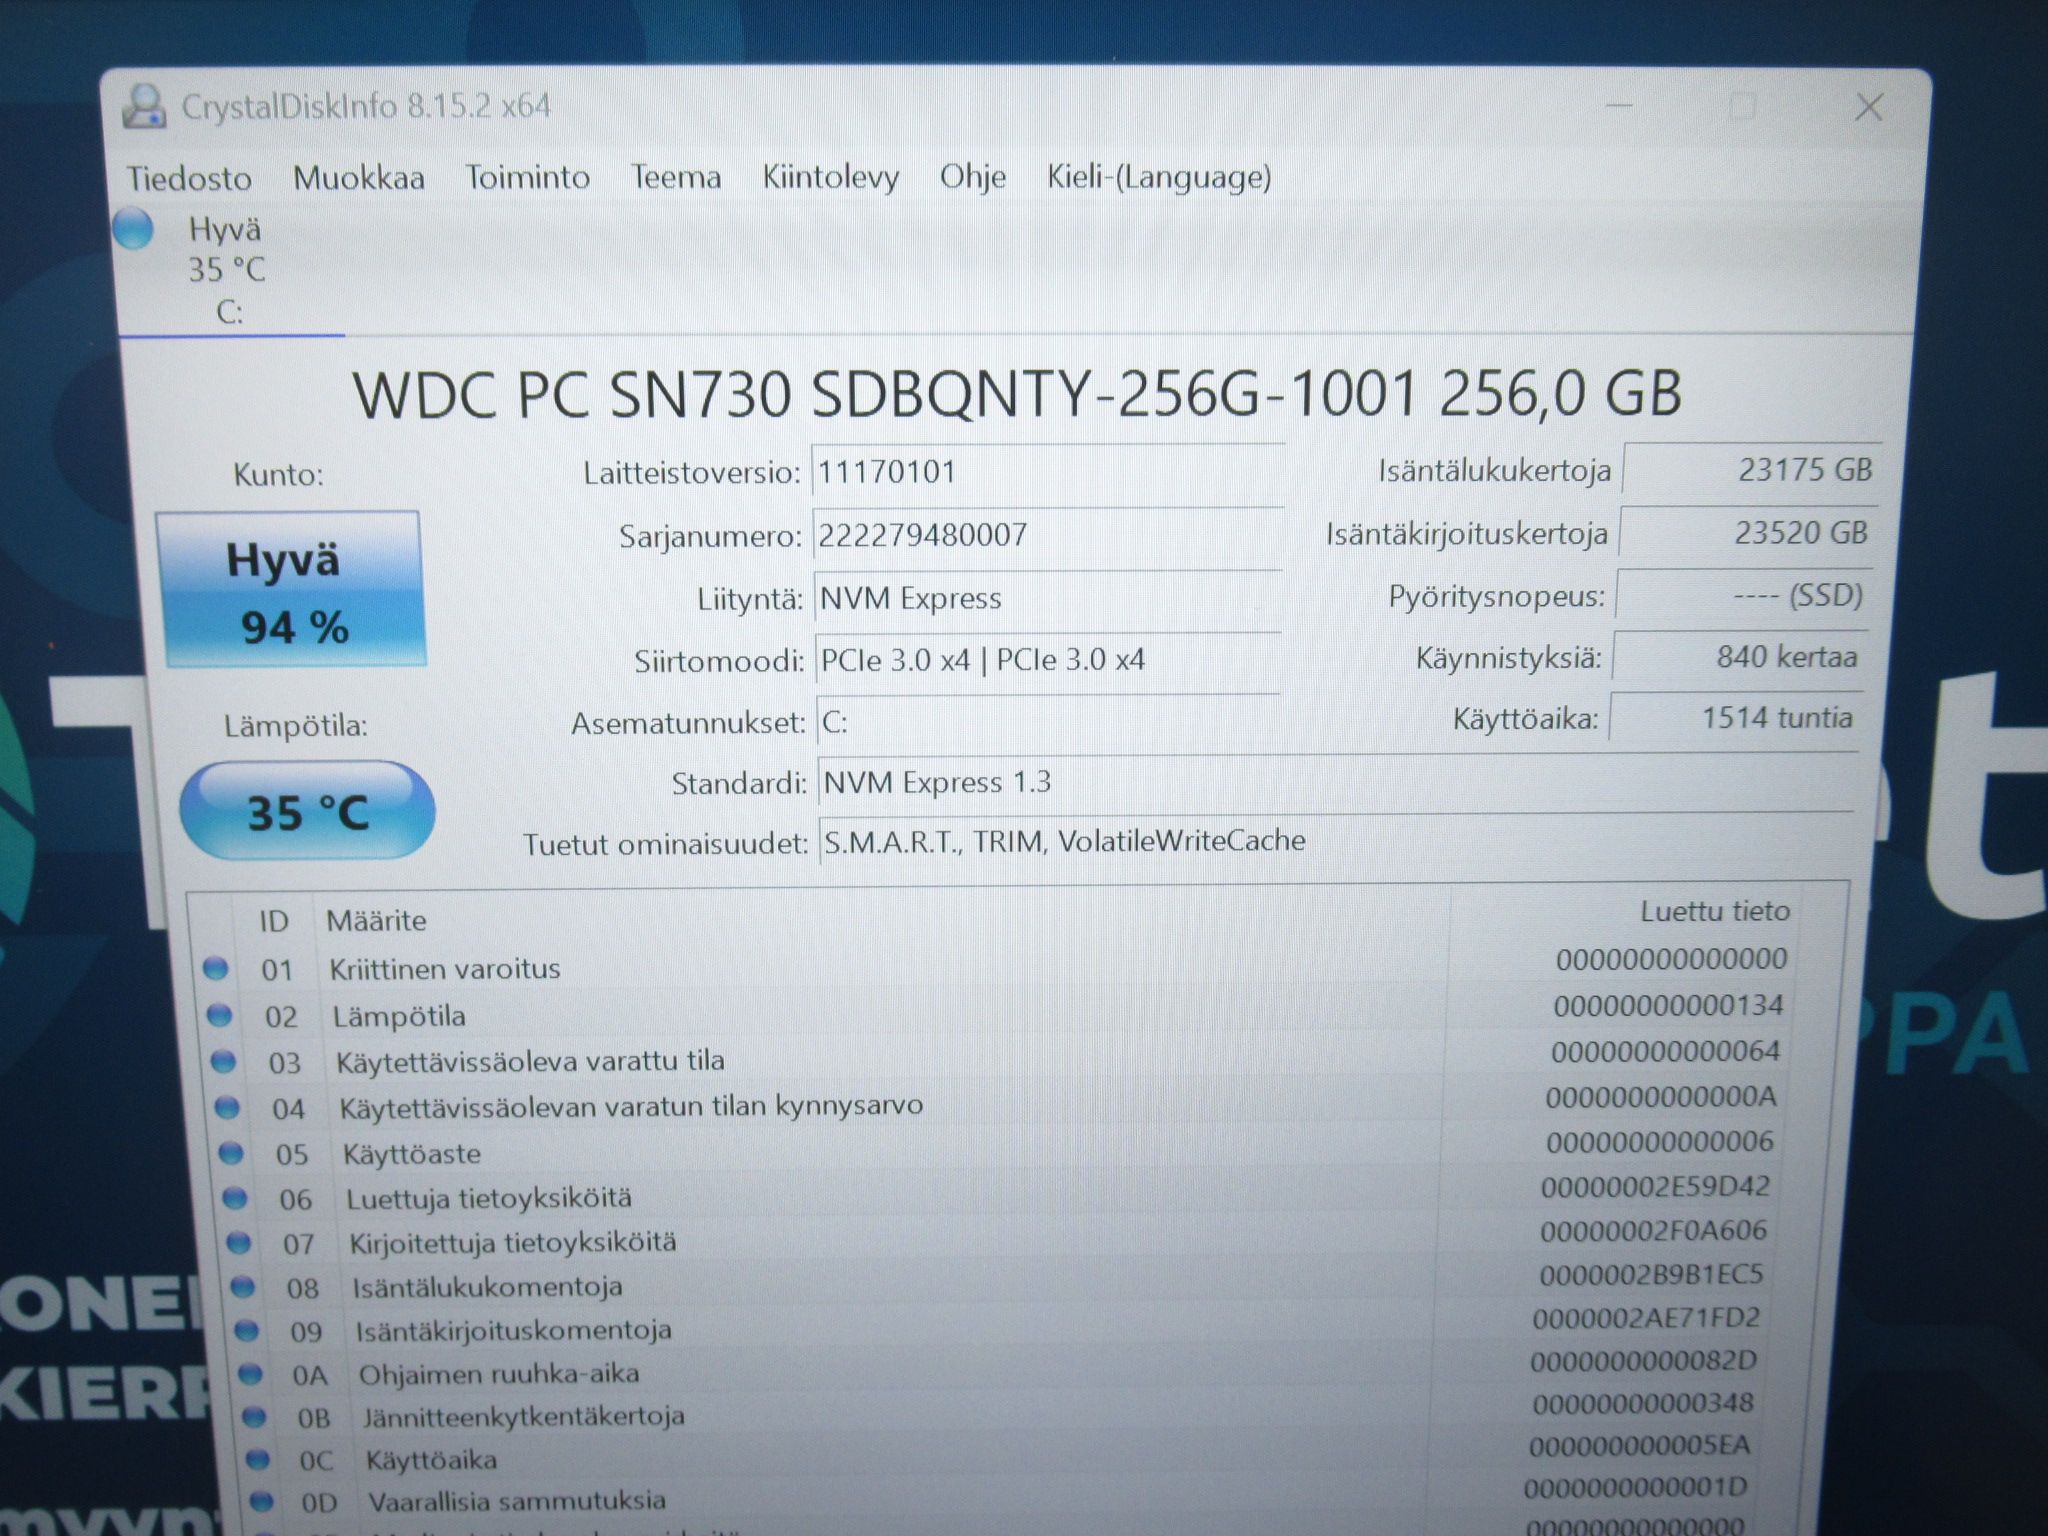Click the Sarjanumero field value
Screen dimensions: 2048x1536
click(x=1049, y=535)
